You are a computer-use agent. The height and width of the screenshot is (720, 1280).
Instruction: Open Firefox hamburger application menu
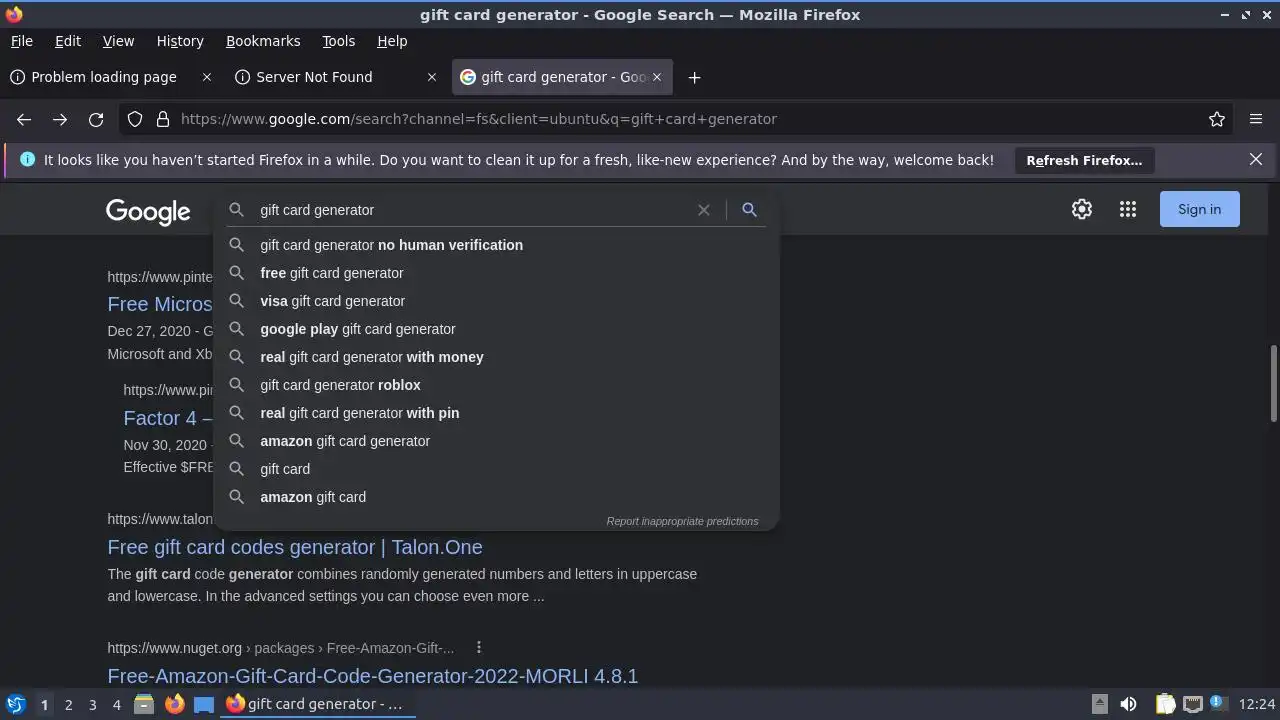[x=1256, y=119]
